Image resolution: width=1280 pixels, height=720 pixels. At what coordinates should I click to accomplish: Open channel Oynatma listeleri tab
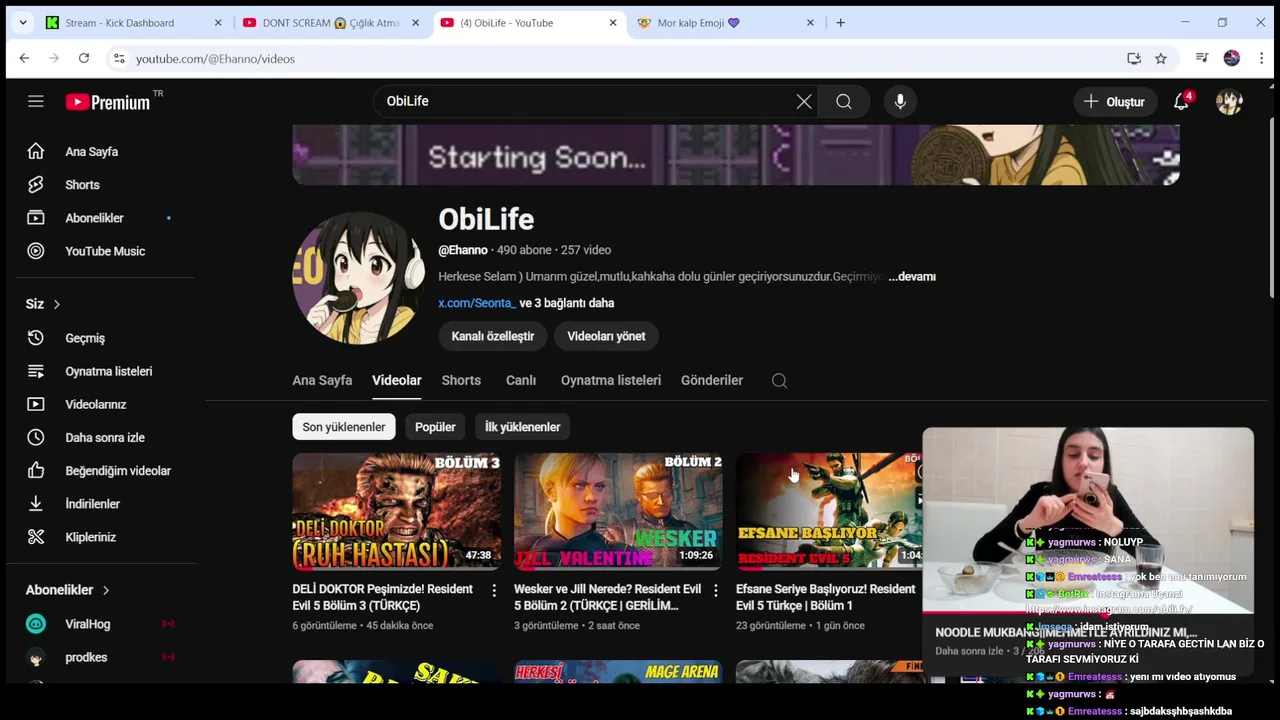(x=611, y=380)
